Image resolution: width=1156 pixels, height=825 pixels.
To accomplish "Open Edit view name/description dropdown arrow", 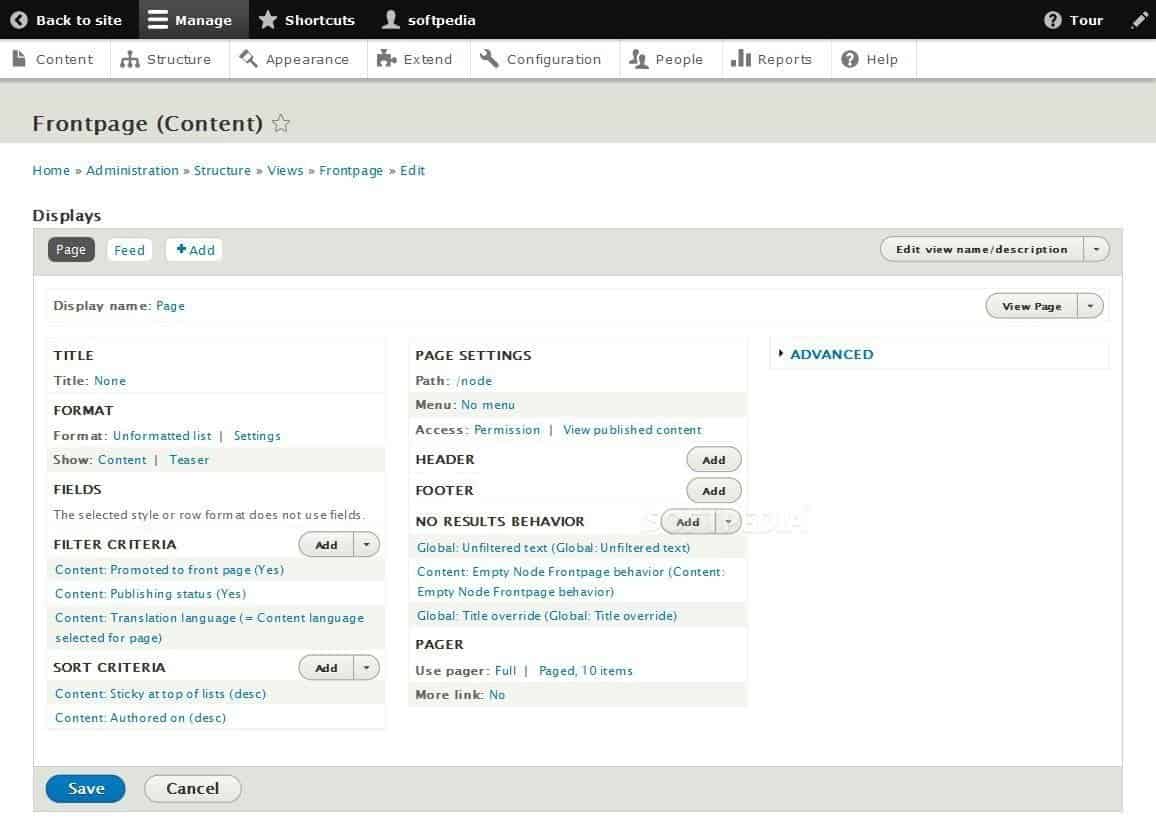I will pyautogui.click(x=1096, y=249).
